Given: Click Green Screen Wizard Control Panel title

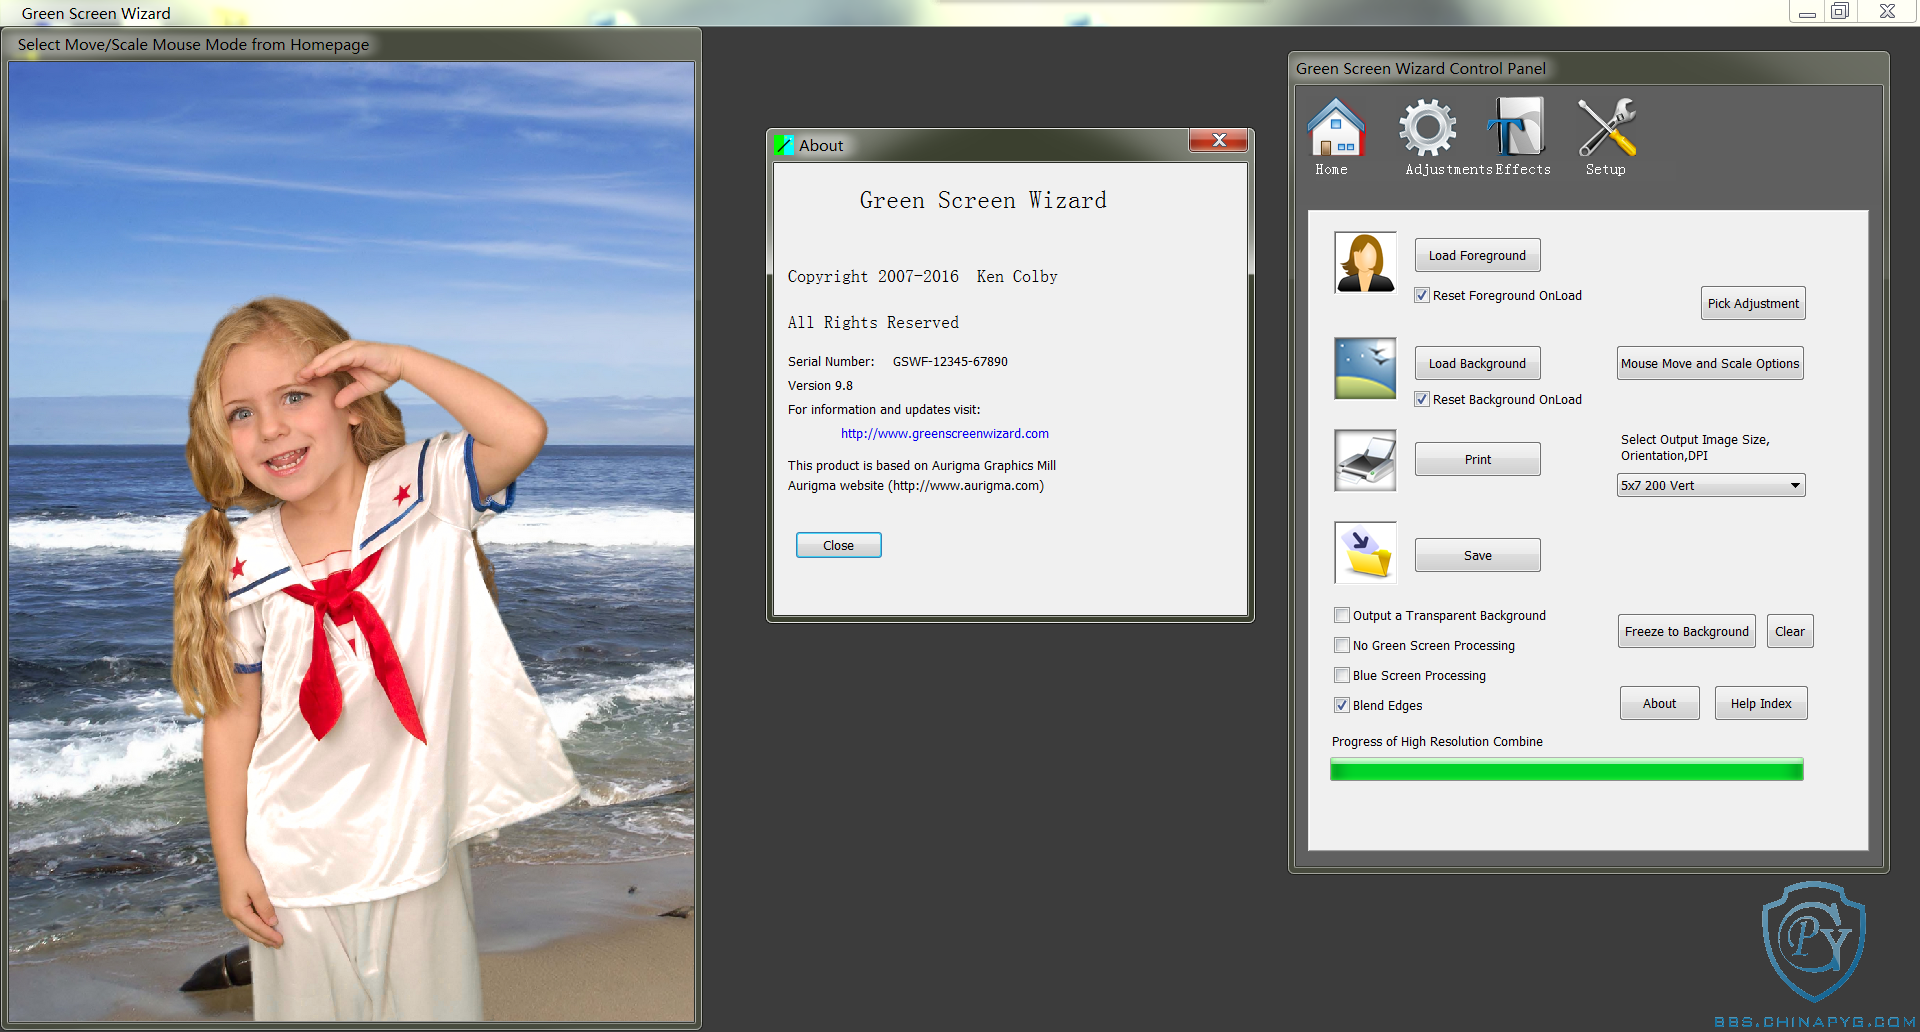Looking at the screenshot, I should [1421, 68].
